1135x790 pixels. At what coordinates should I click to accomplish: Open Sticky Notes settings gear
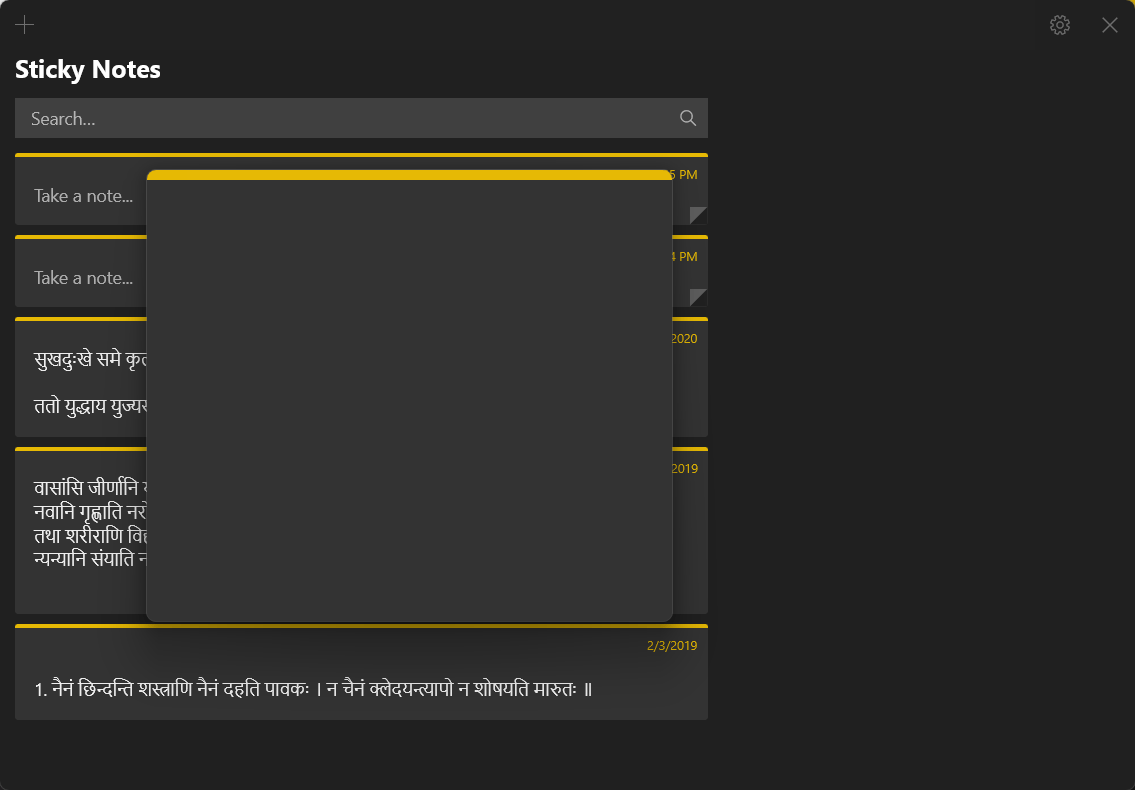pyautogui.click(x=1060, y=25)
